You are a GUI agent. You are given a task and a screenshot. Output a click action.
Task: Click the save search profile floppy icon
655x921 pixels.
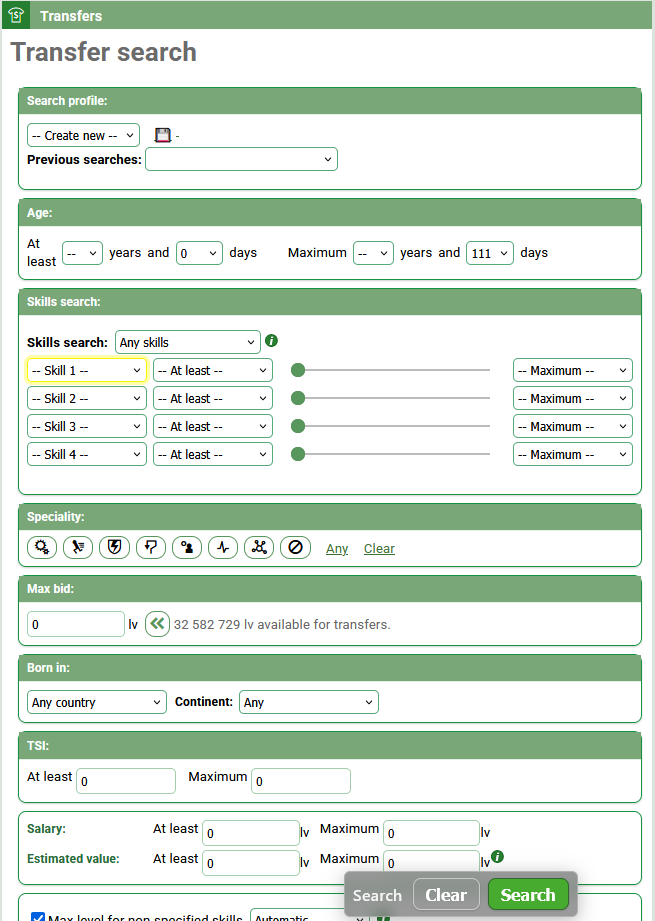[x=163, y=135]
